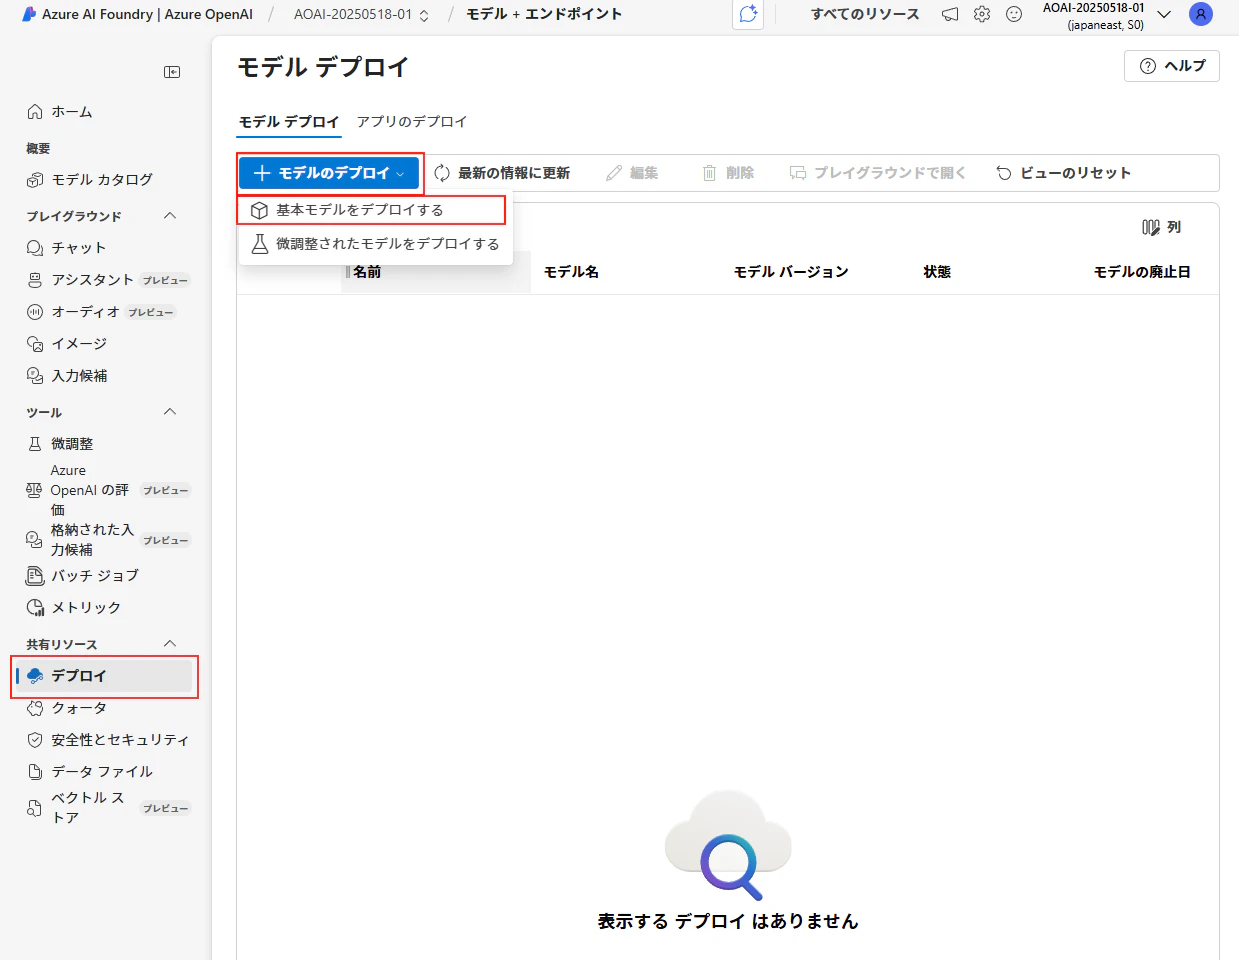Screen dimensions: 1239x960
Task: Switch to モデル デプロイ tab
Action: coord(289,122)
